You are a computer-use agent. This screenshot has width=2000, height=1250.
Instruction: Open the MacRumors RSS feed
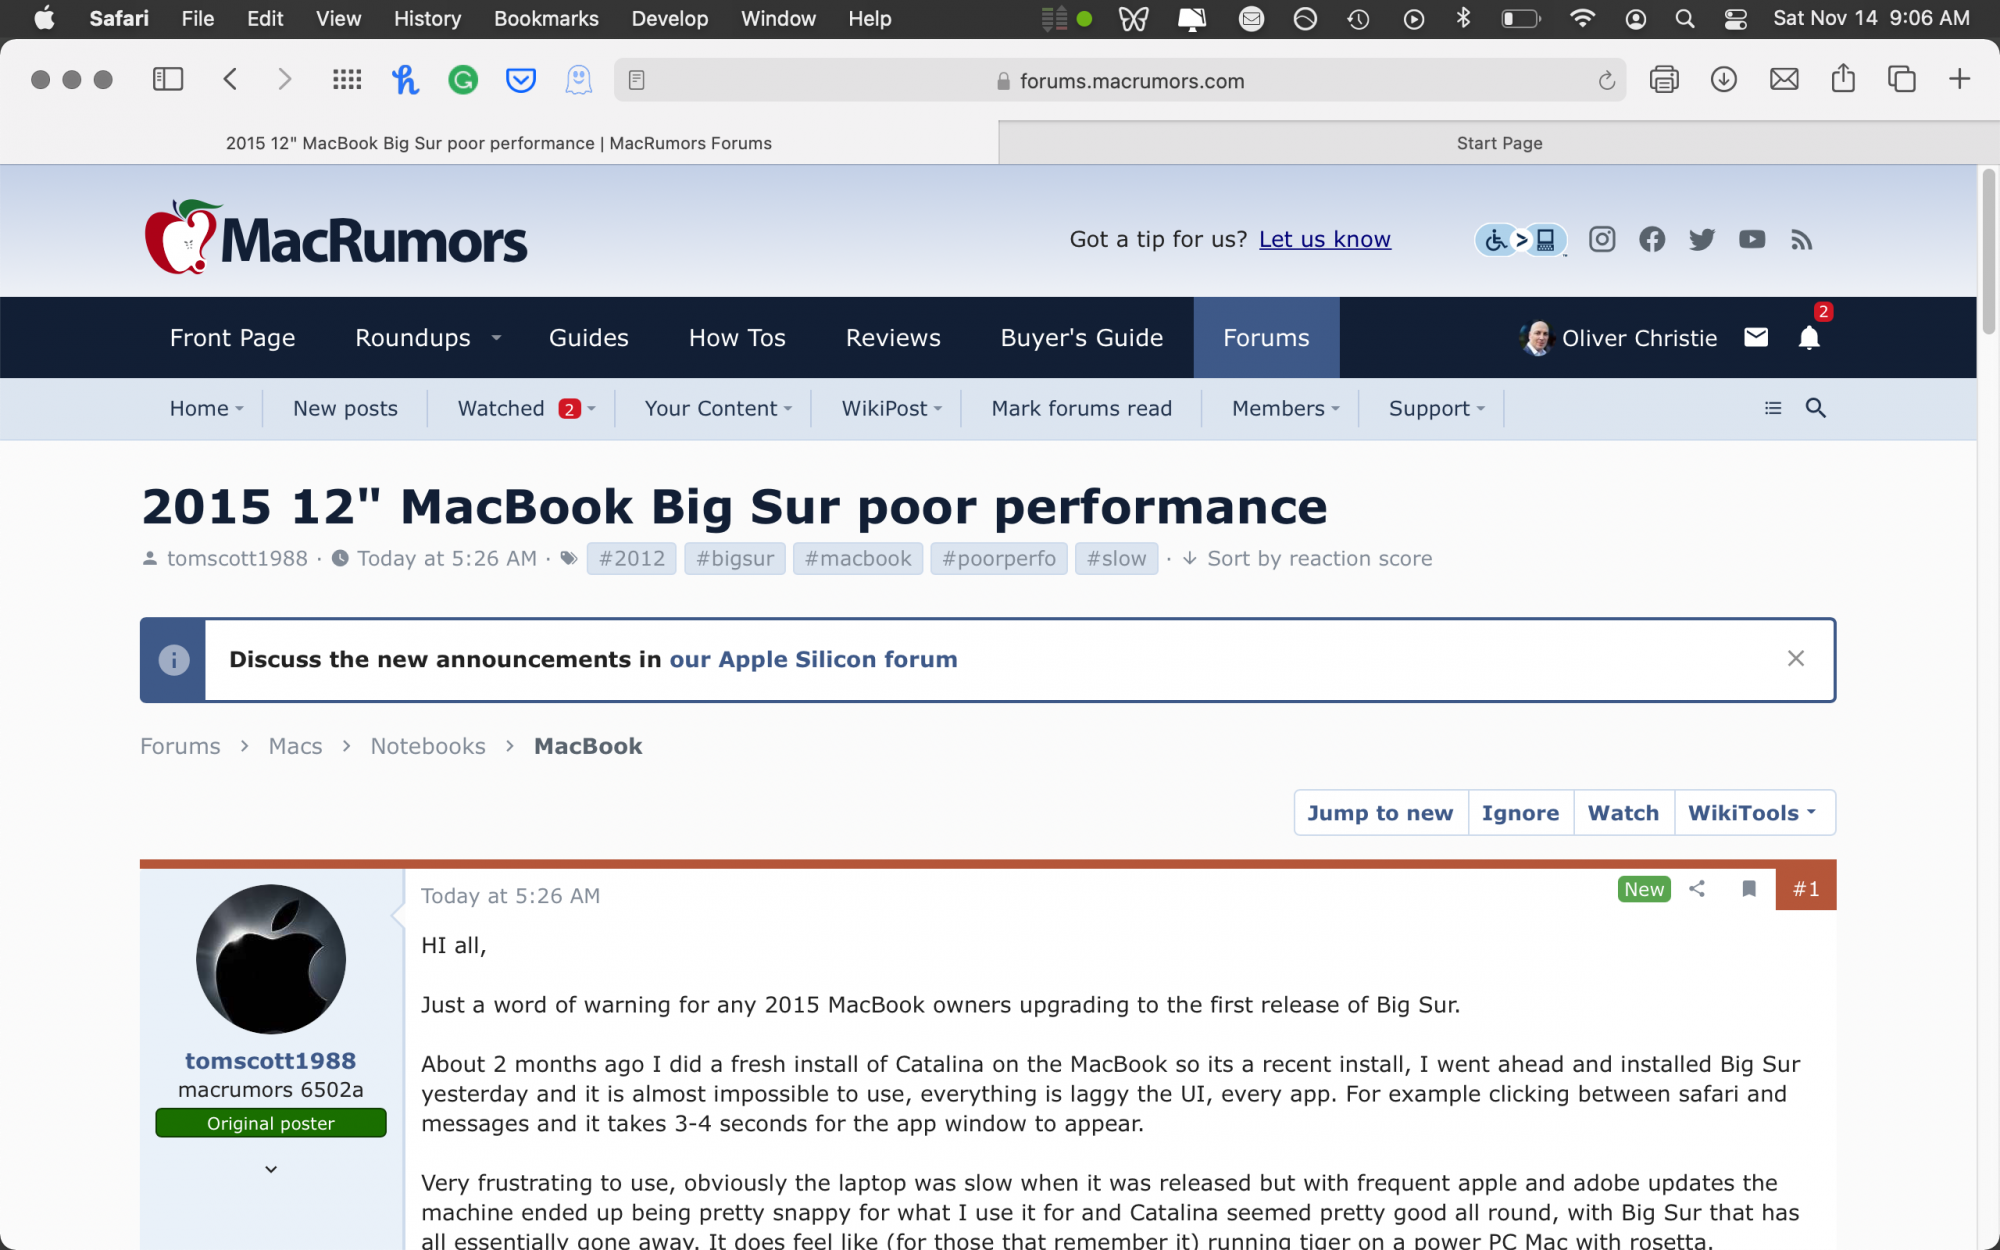pos(1802,240)
